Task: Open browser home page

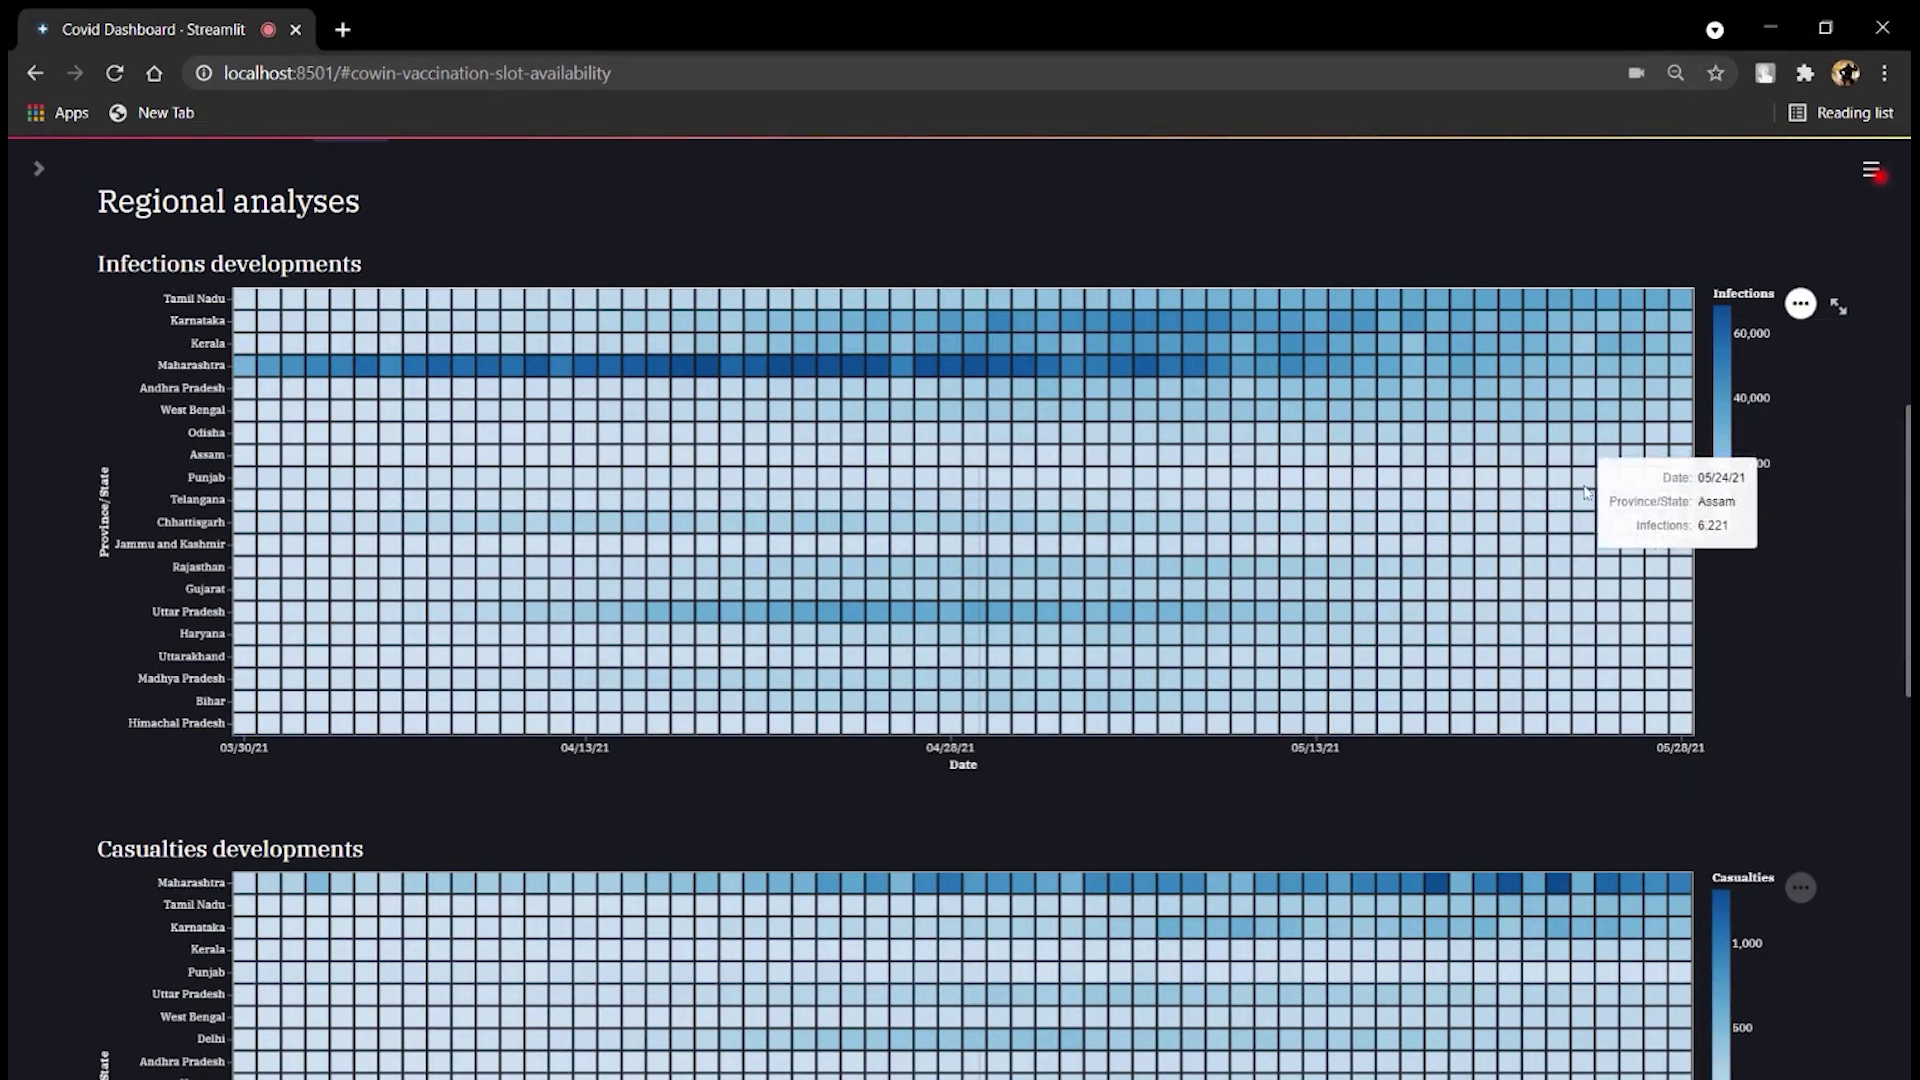Action: pos(154,73)
